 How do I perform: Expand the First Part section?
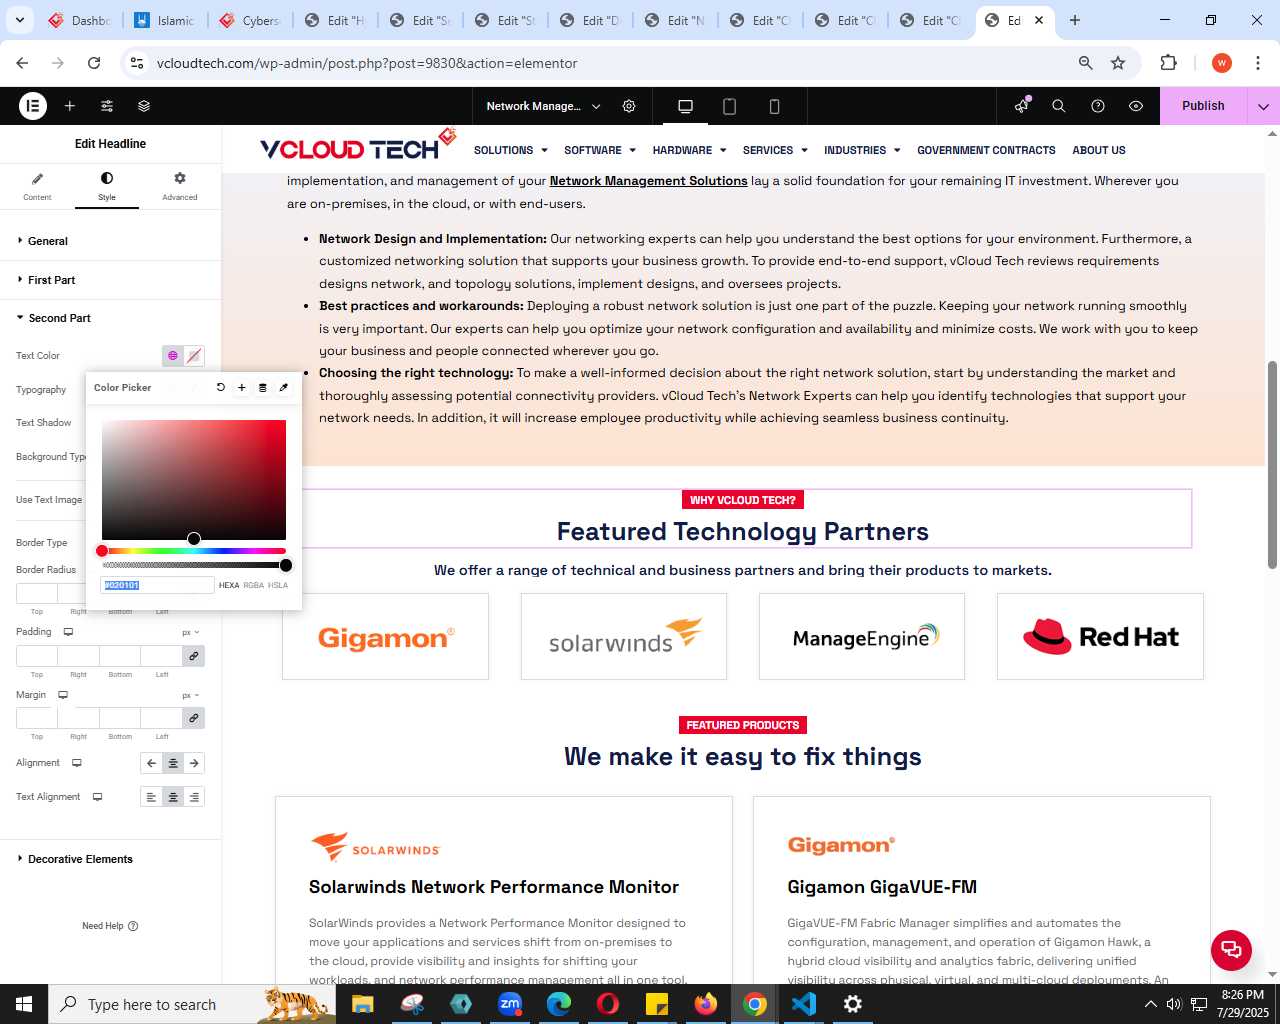click(x=110, y=280)
